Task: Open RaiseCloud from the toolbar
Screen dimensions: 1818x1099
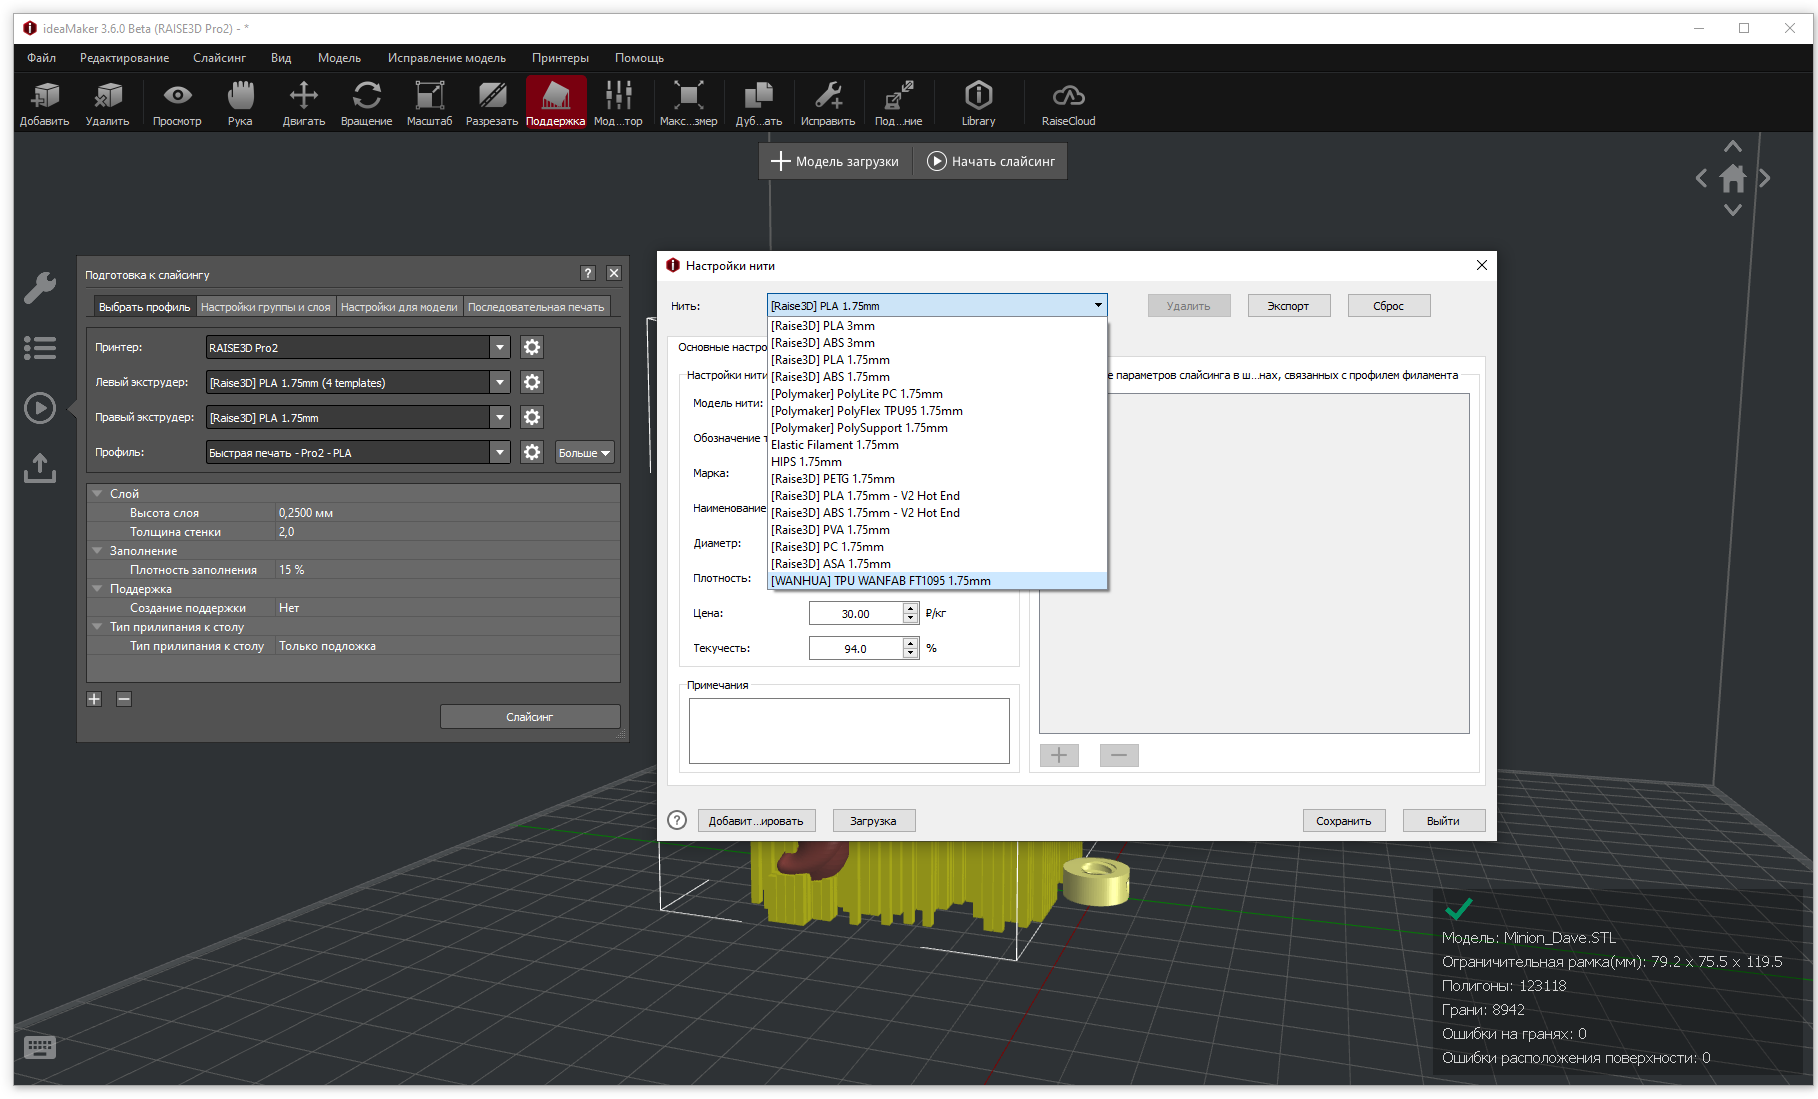Action: tap(1069, 103)
